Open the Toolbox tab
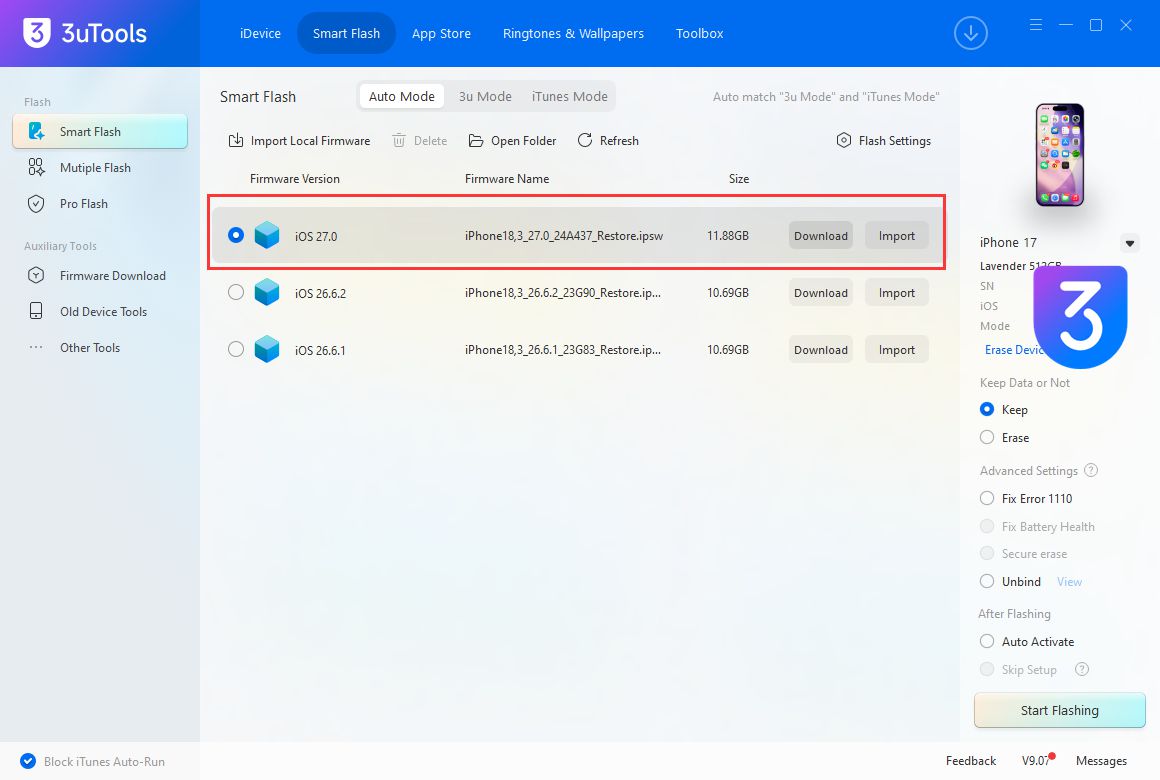This screenshot has height=780, width=1160. pyautogui.click(x=699, y=33)
